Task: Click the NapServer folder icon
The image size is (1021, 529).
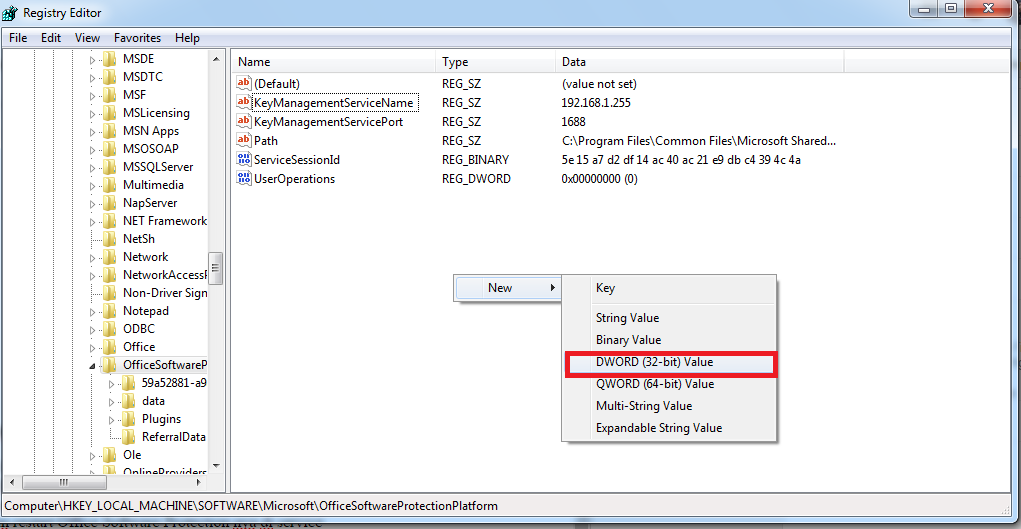Action: [109, 203]
